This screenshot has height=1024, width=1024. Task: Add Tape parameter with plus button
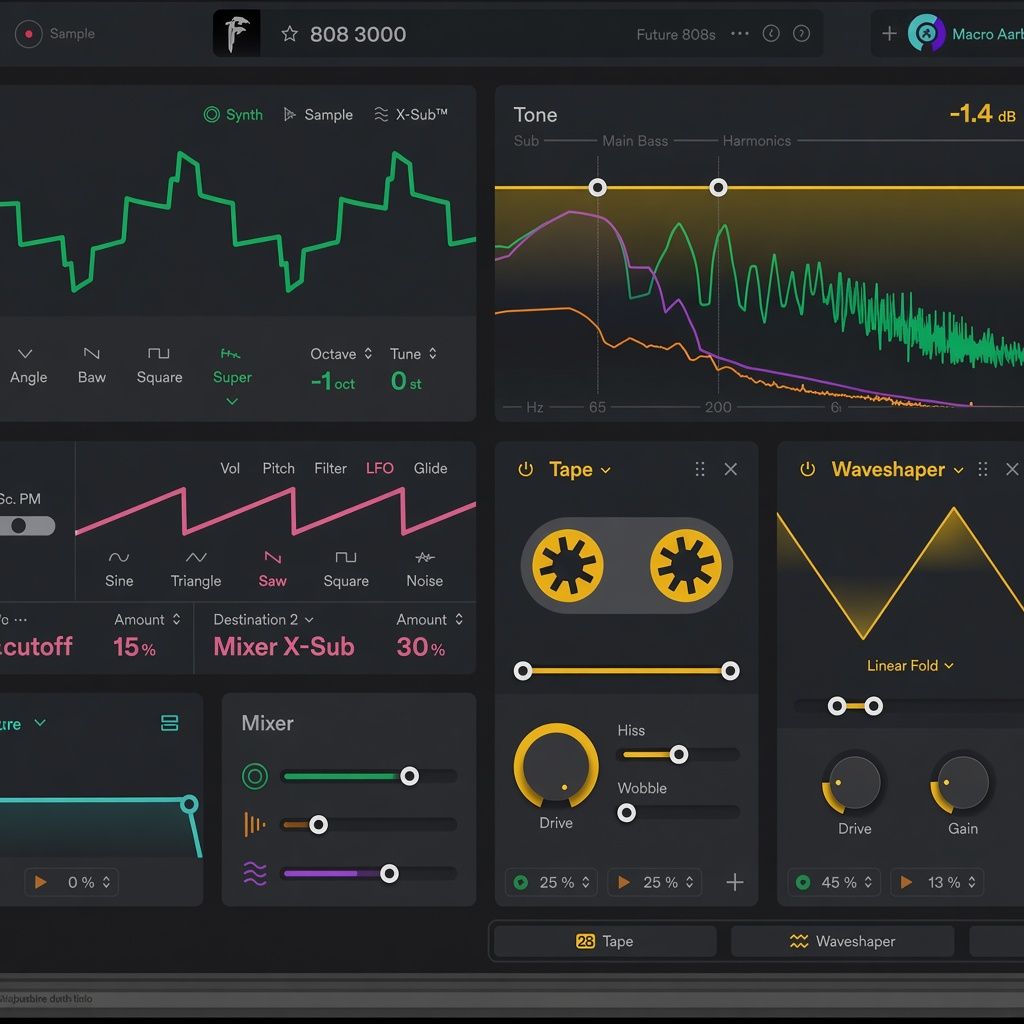point(735,882)
